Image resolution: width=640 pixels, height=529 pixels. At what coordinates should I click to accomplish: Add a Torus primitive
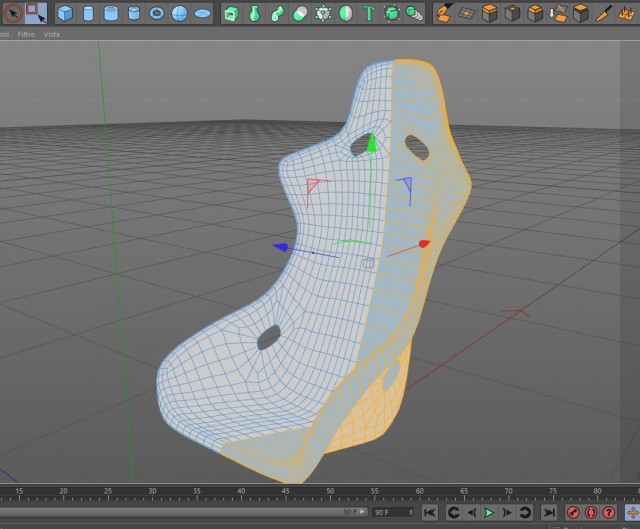pyautogui.click(x=157, y=13)
